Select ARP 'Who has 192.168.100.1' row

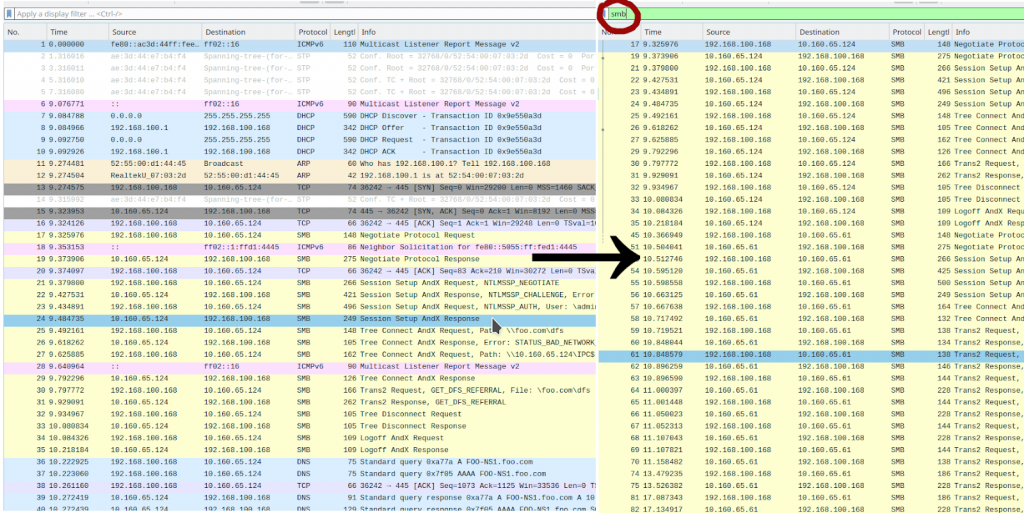pos(300,164)
